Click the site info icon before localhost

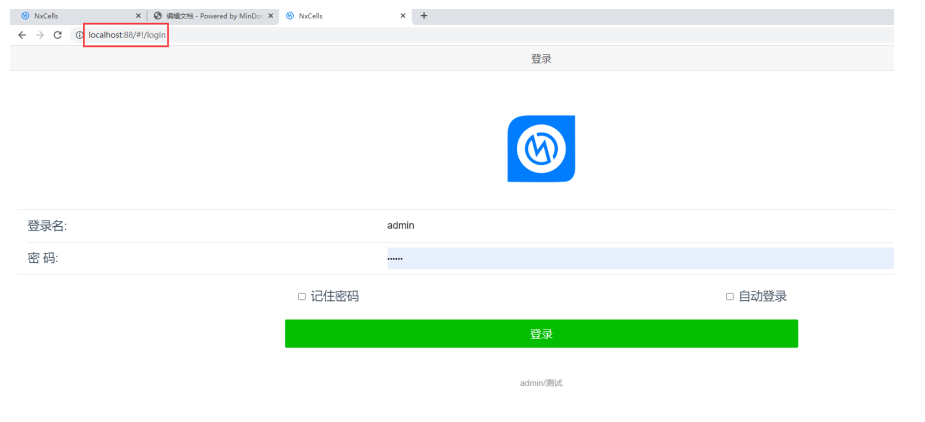point(78,35)
